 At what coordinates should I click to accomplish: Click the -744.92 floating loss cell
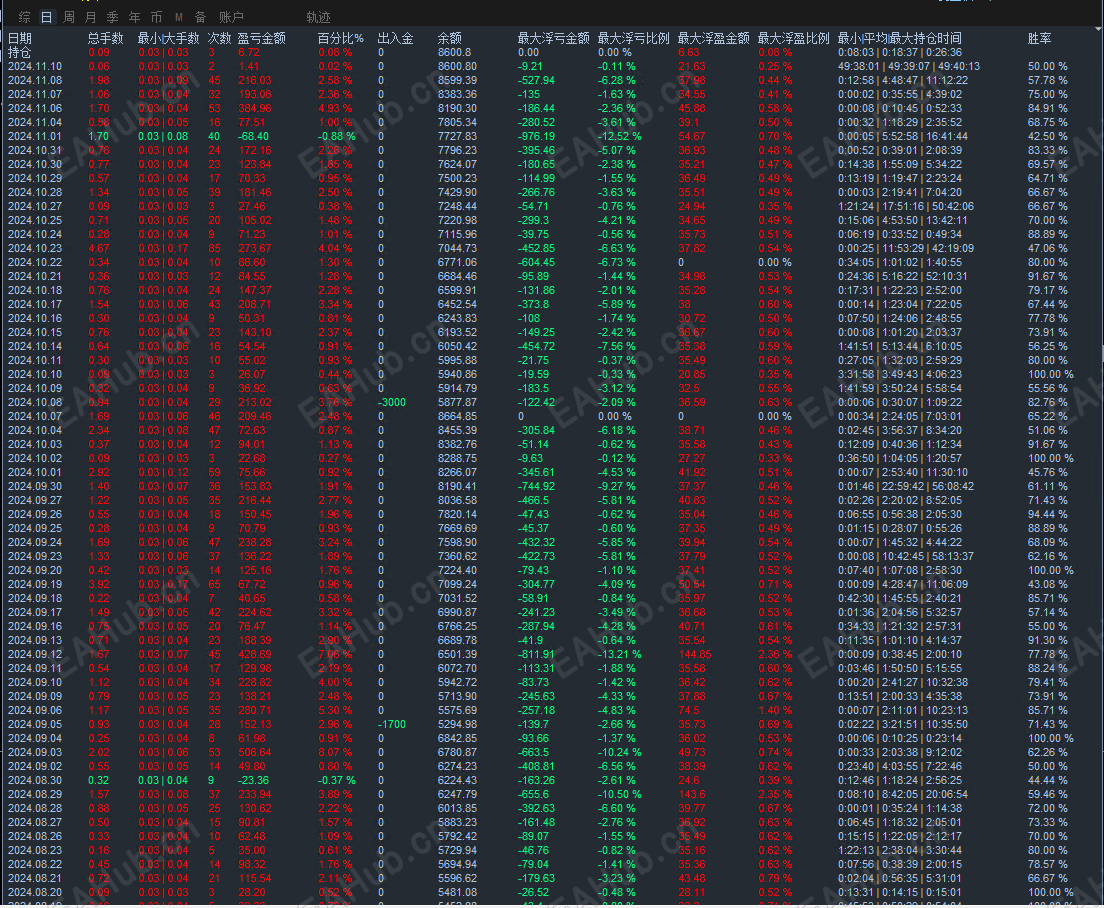pos(537,486)
